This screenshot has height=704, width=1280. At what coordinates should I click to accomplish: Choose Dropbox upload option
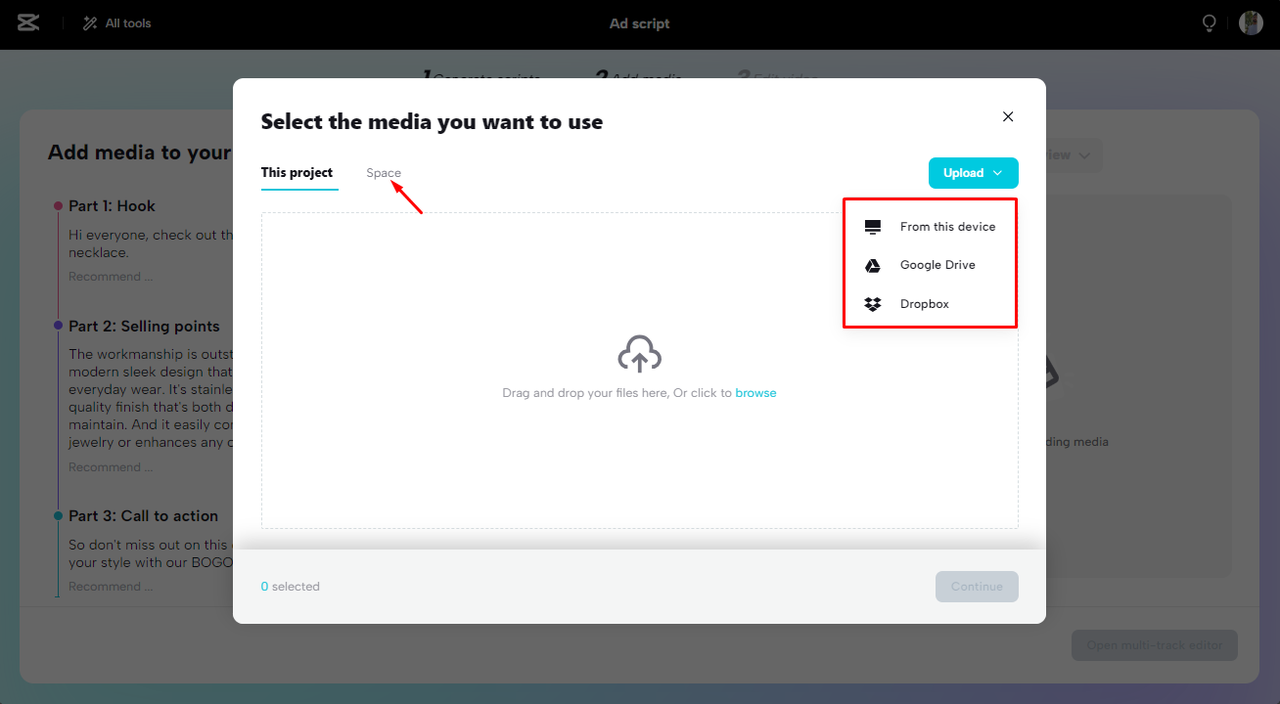coord(930,304)
